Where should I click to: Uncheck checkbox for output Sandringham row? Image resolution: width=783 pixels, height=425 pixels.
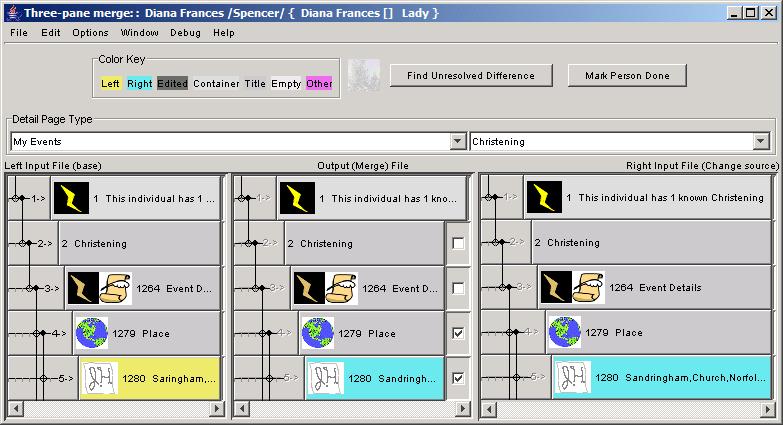[x=458, y=378]
